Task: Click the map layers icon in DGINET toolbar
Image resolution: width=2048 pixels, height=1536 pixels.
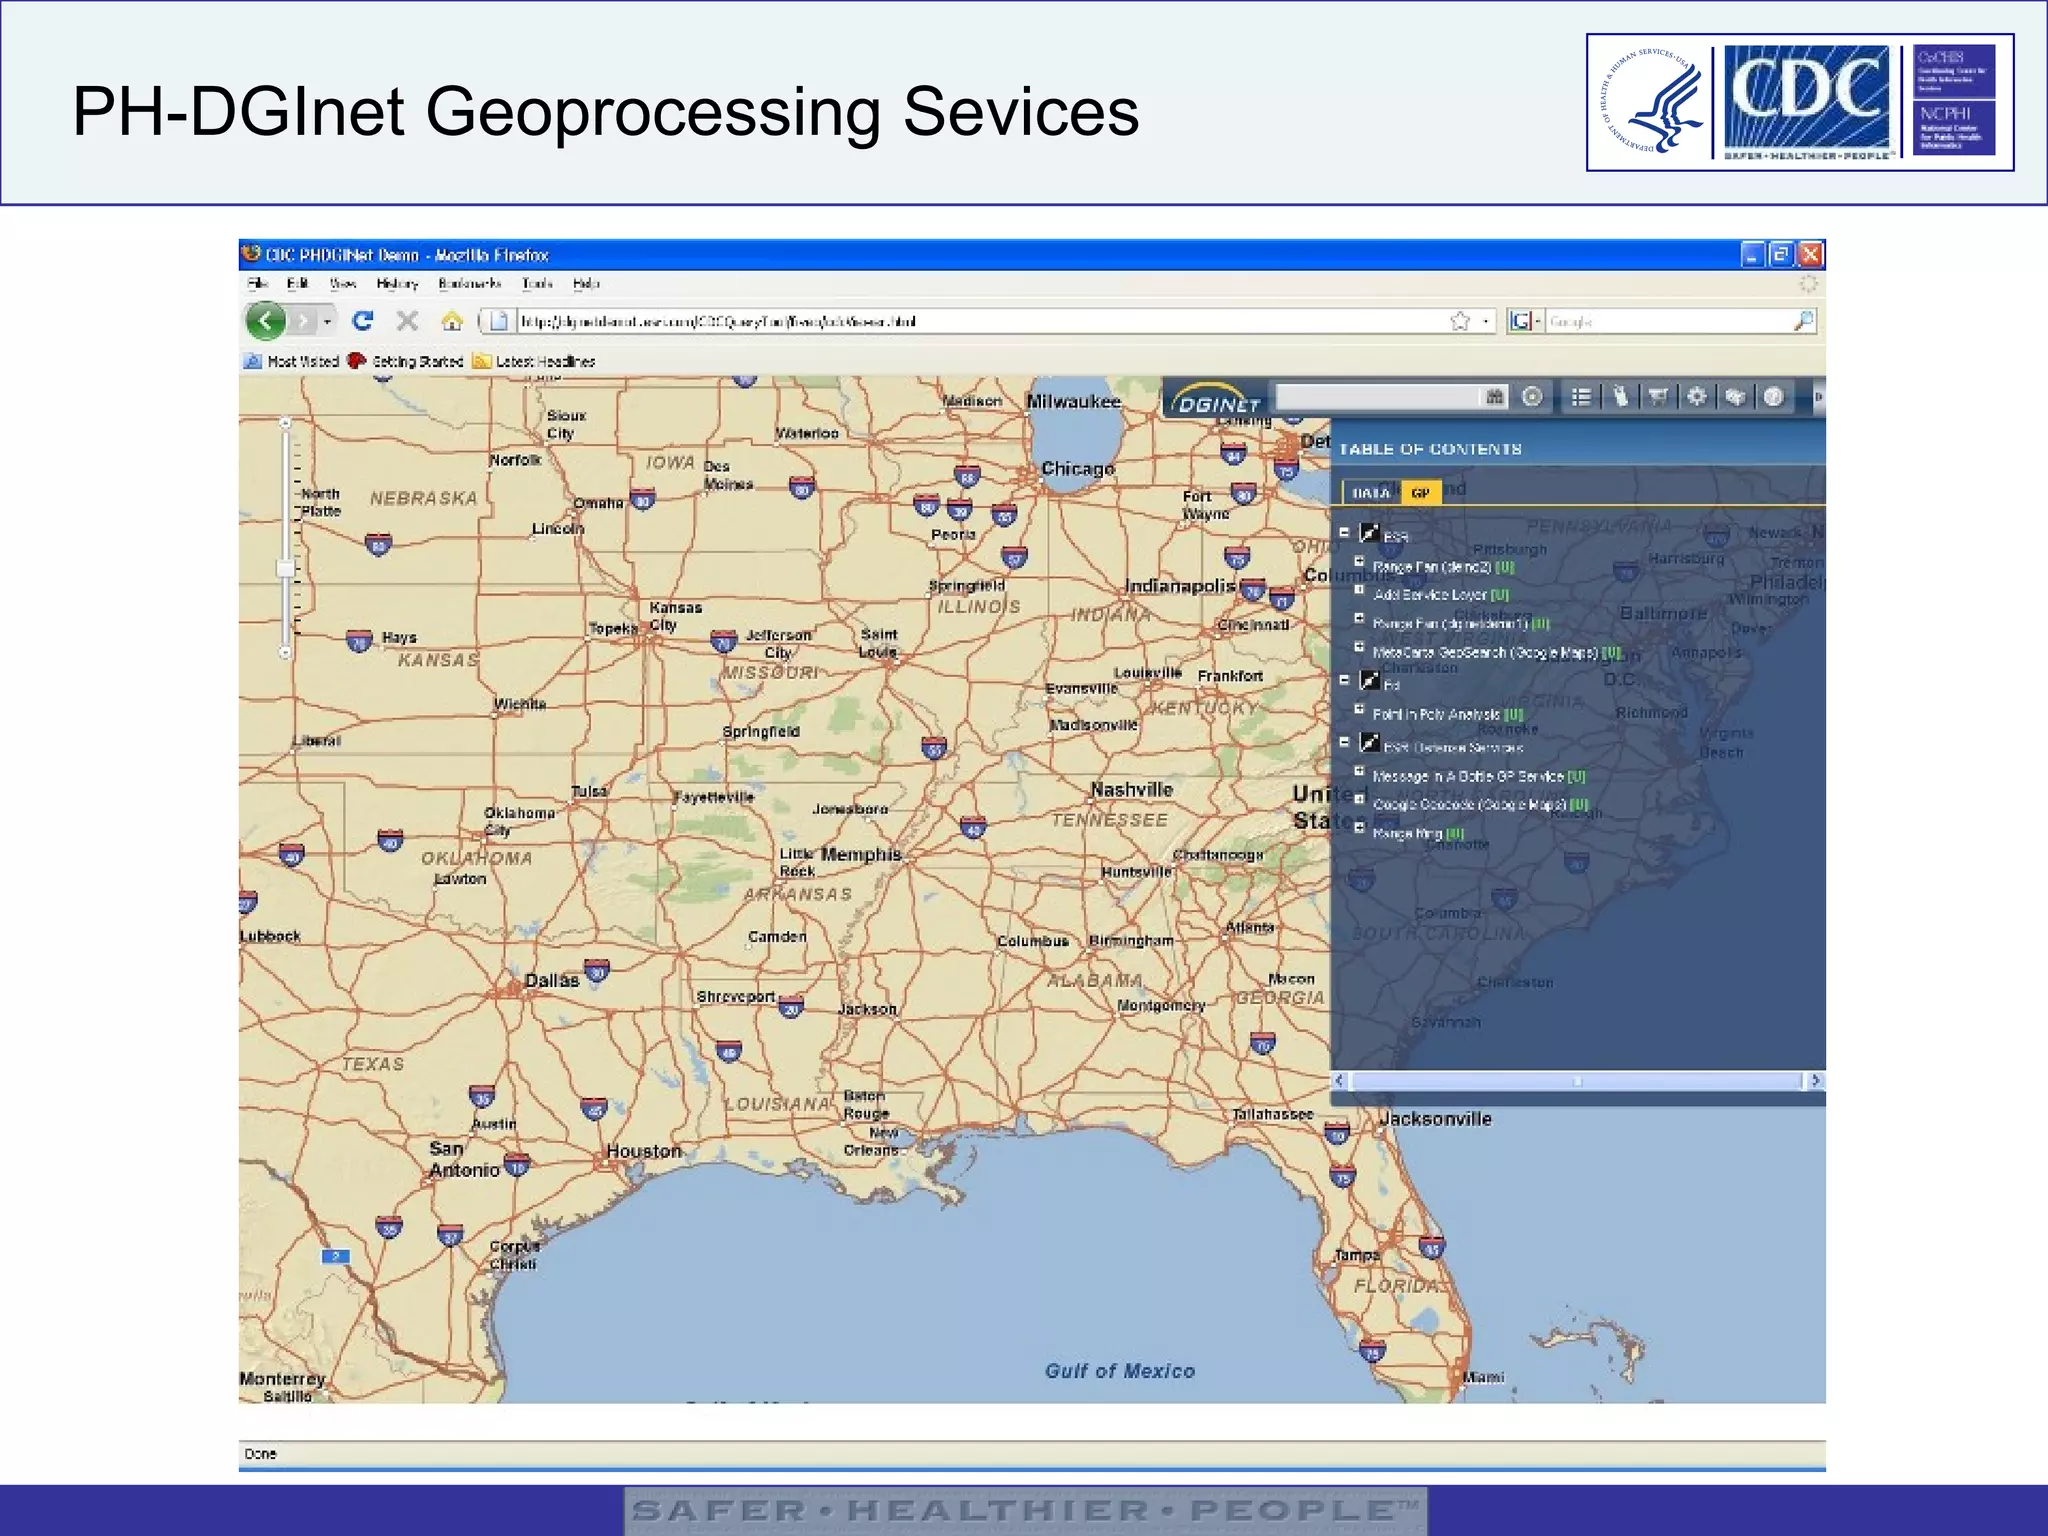Action: click(x=1735, y=397)
